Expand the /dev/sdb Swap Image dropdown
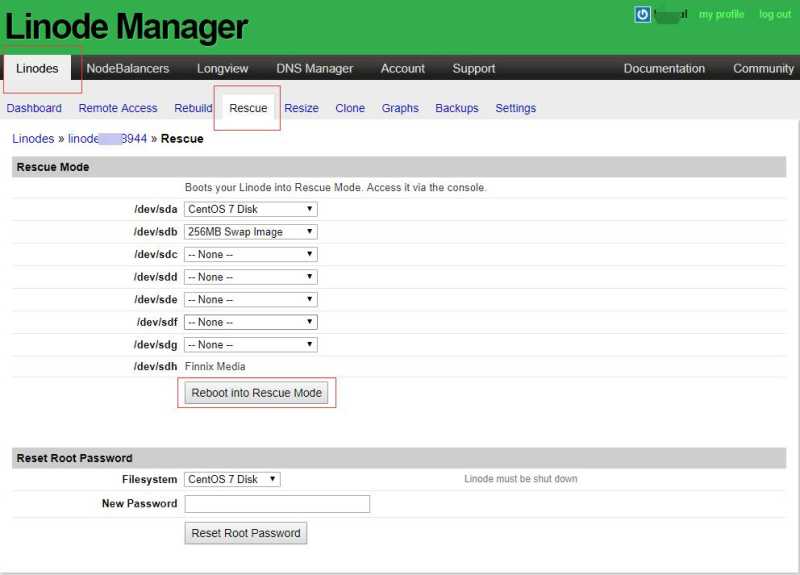 coord(251,232)
